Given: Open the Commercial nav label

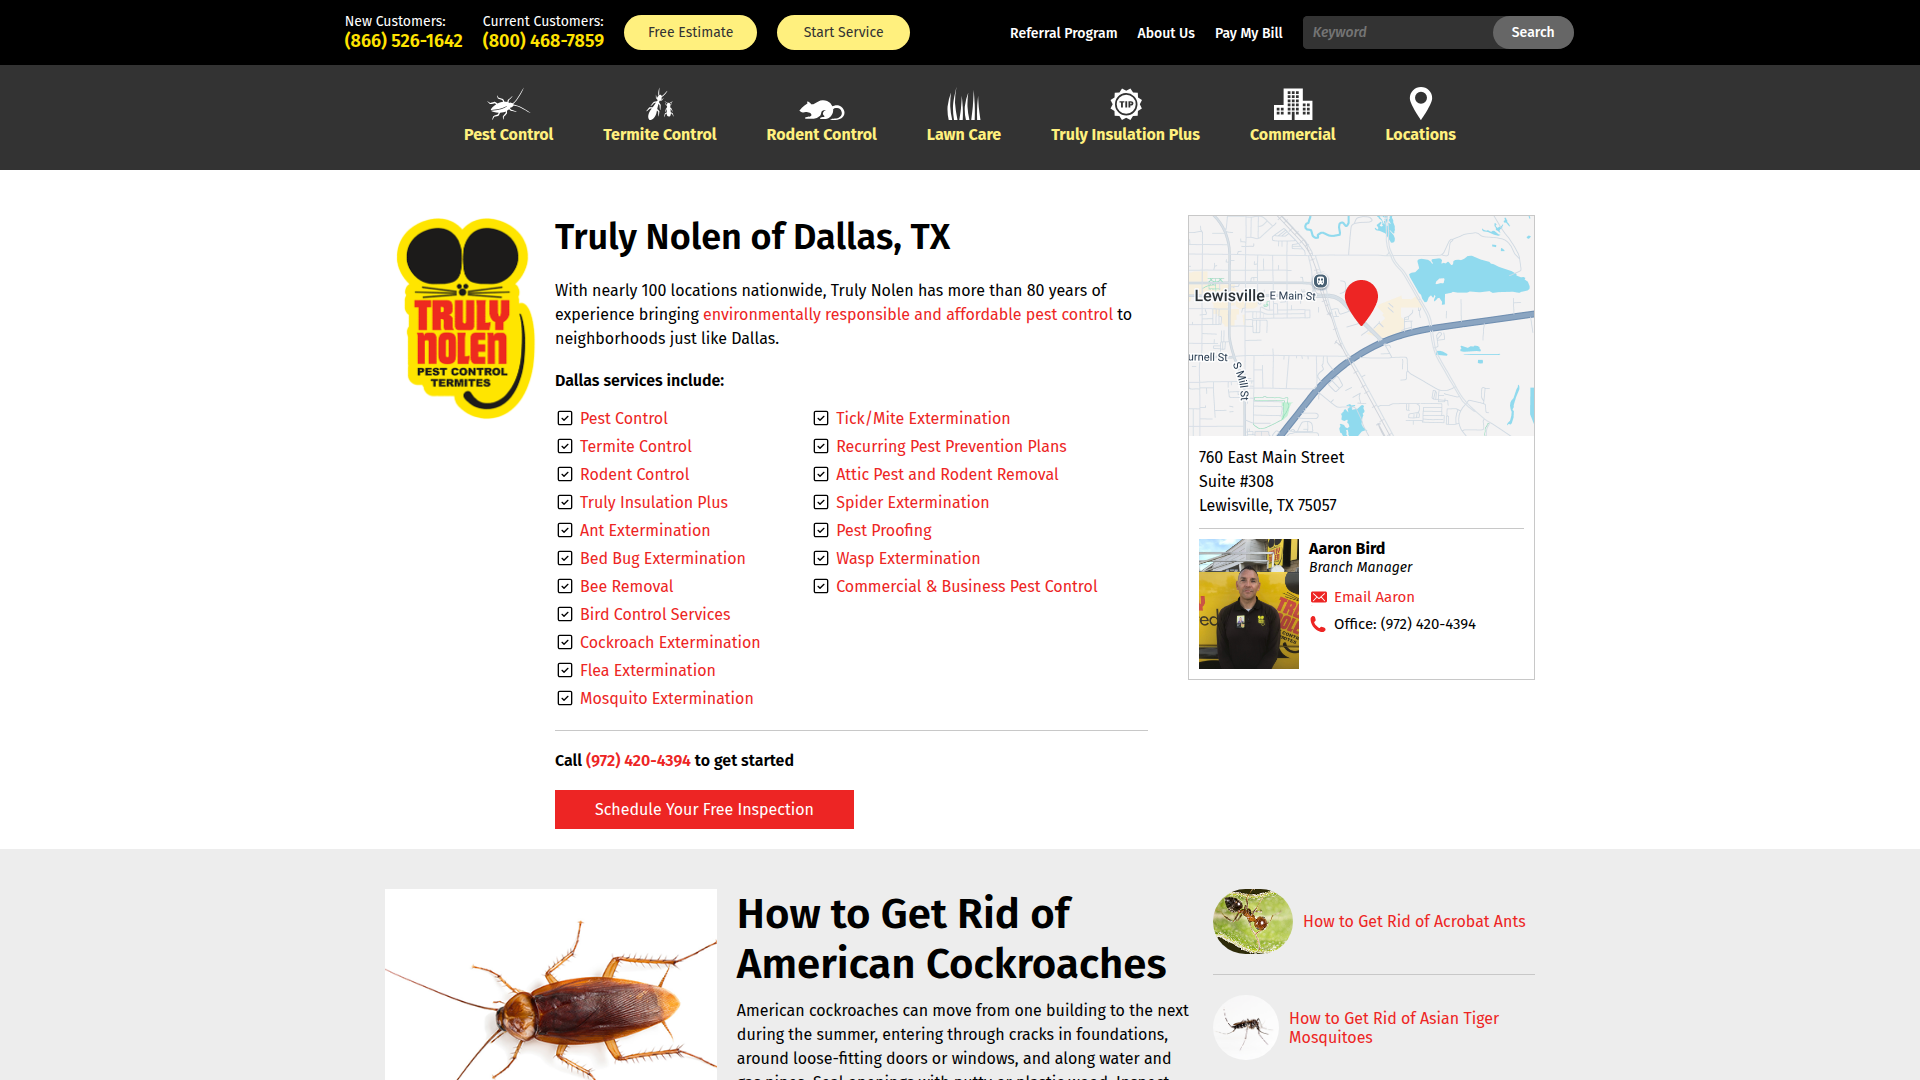Looking at the screenshot, I should [1292, 134].
